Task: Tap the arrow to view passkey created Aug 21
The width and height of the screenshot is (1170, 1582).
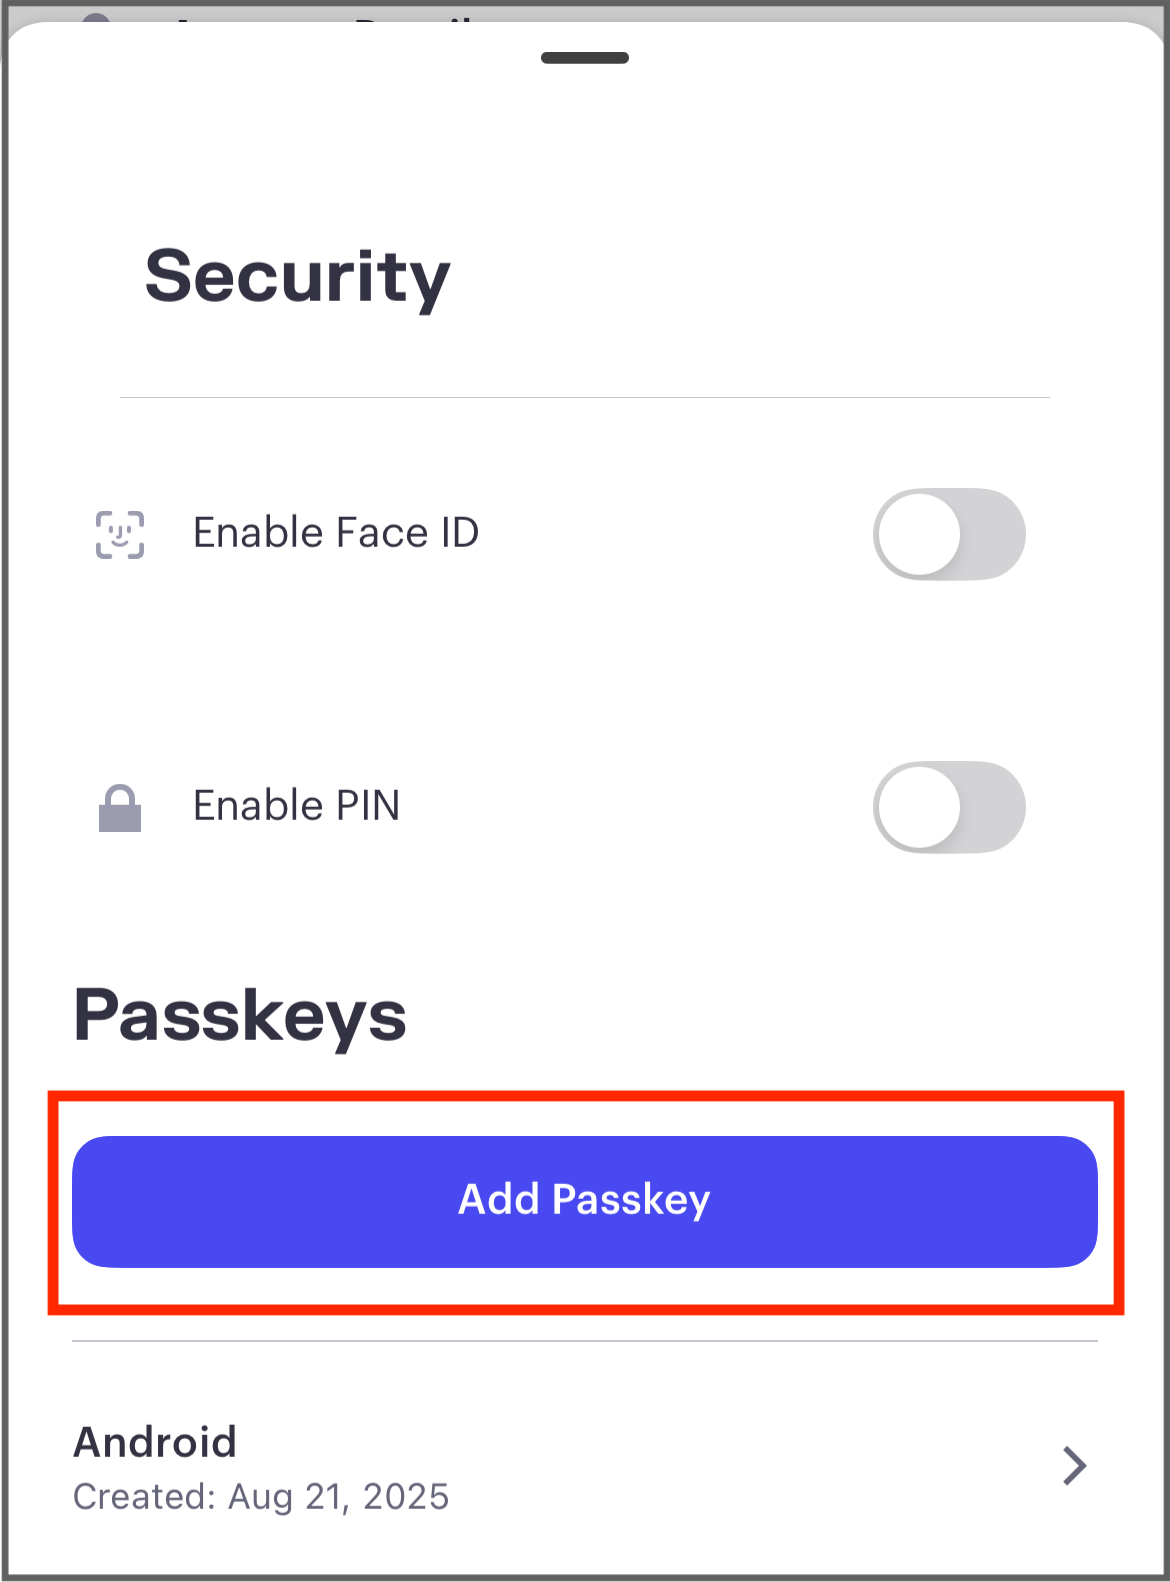Action: [1074, 1466]
